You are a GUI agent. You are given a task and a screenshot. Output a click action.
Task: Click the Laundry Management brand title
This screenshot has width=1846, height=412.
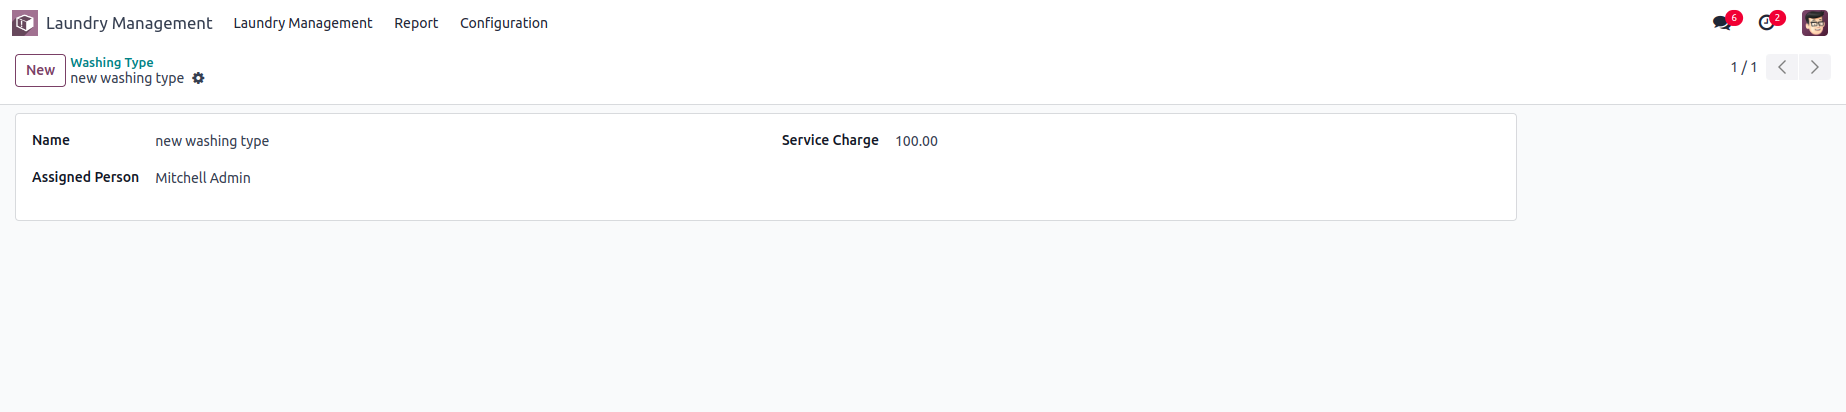pyautogui.click(x=129, y=23)
